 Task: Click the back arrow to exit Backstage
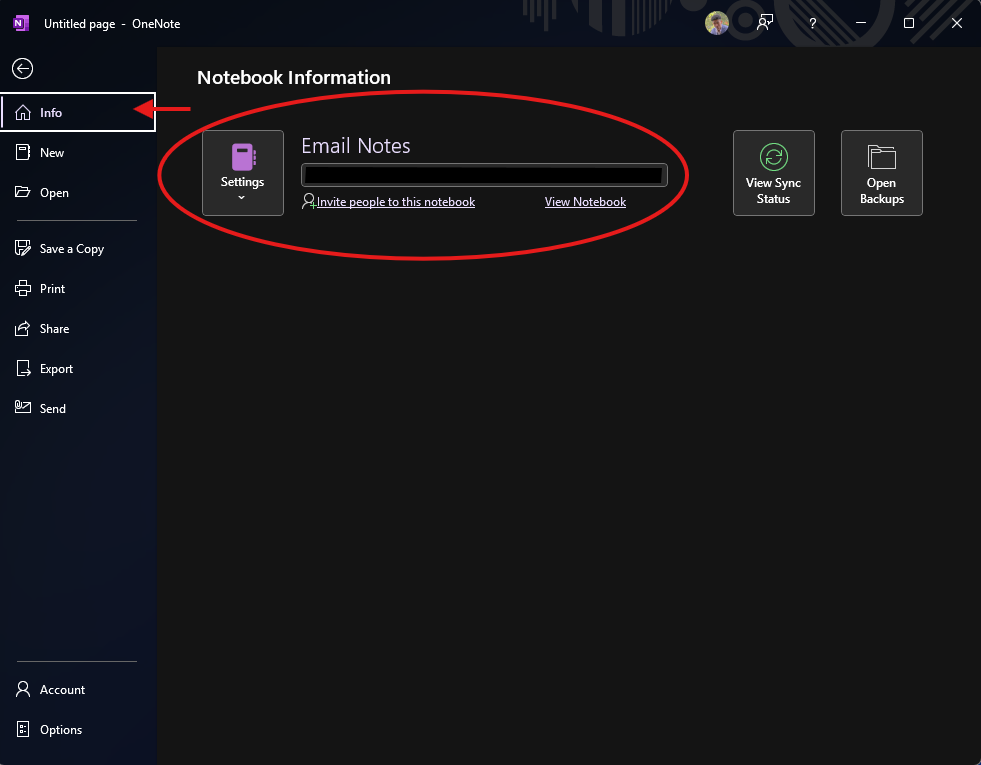tap(22, 68)
